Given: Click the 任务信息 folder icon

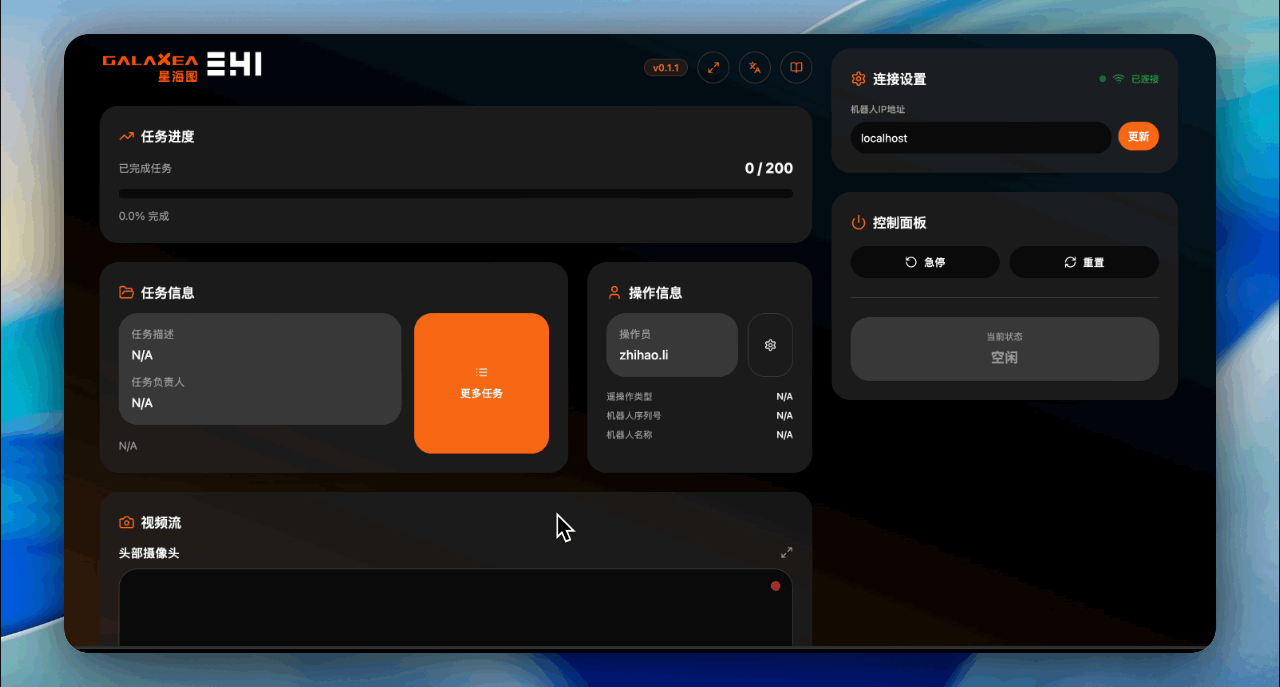Looking at the screenshot, I should coord(124,292).
